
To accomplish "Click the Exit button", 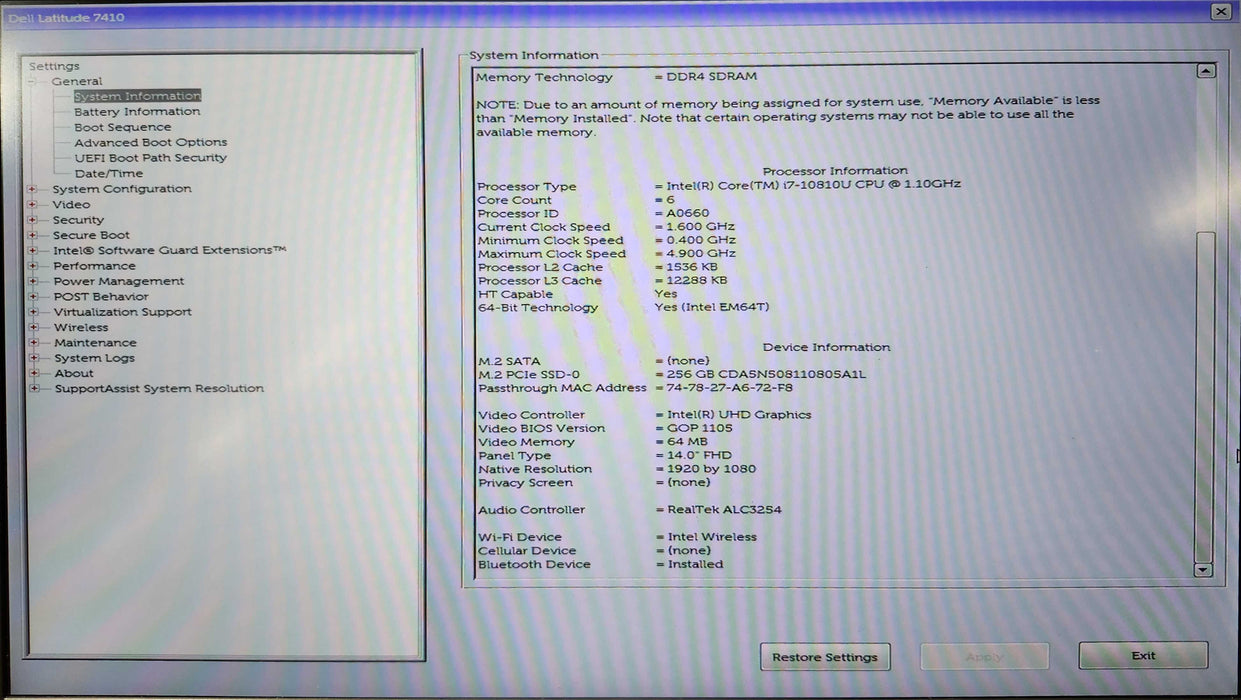I will point(1143,656).
